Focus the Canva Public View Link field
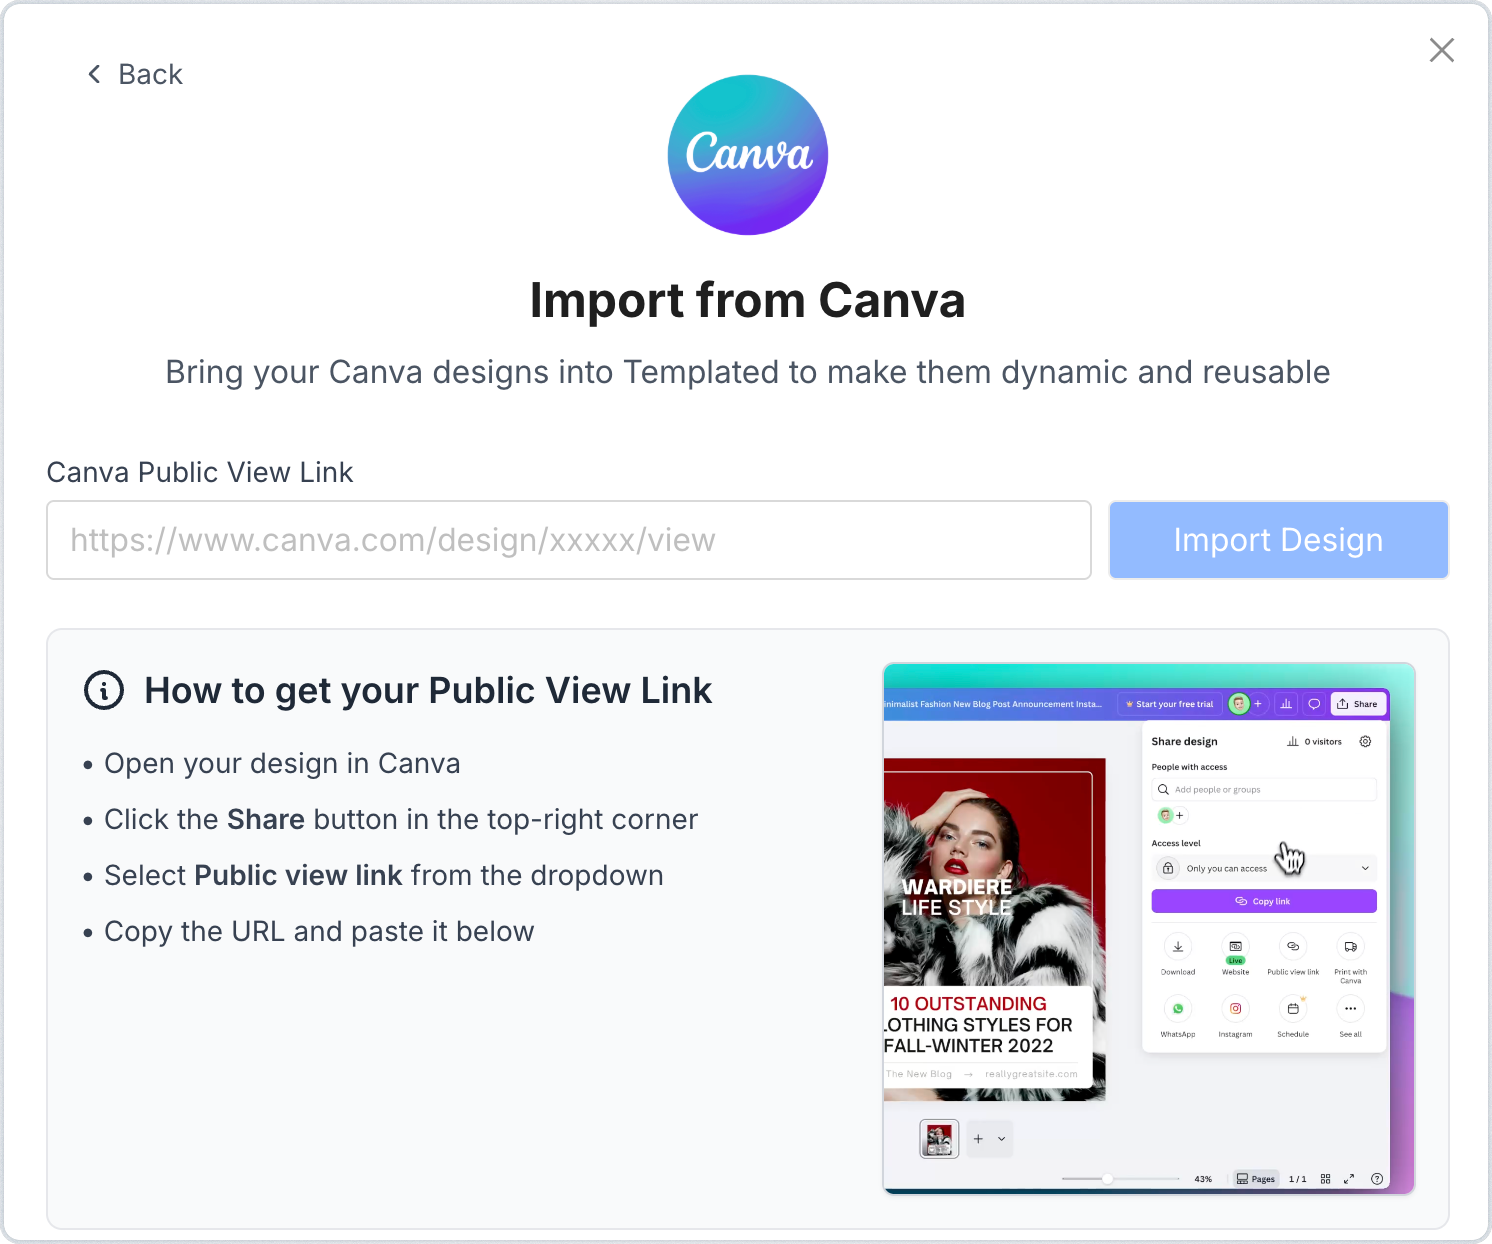The image size is (1492, 1244). (x=568, y=540)
